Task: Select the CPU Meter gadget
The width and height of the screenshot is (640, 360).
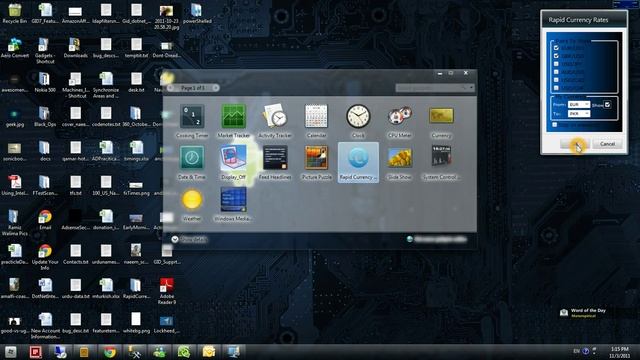Action: 400,121
